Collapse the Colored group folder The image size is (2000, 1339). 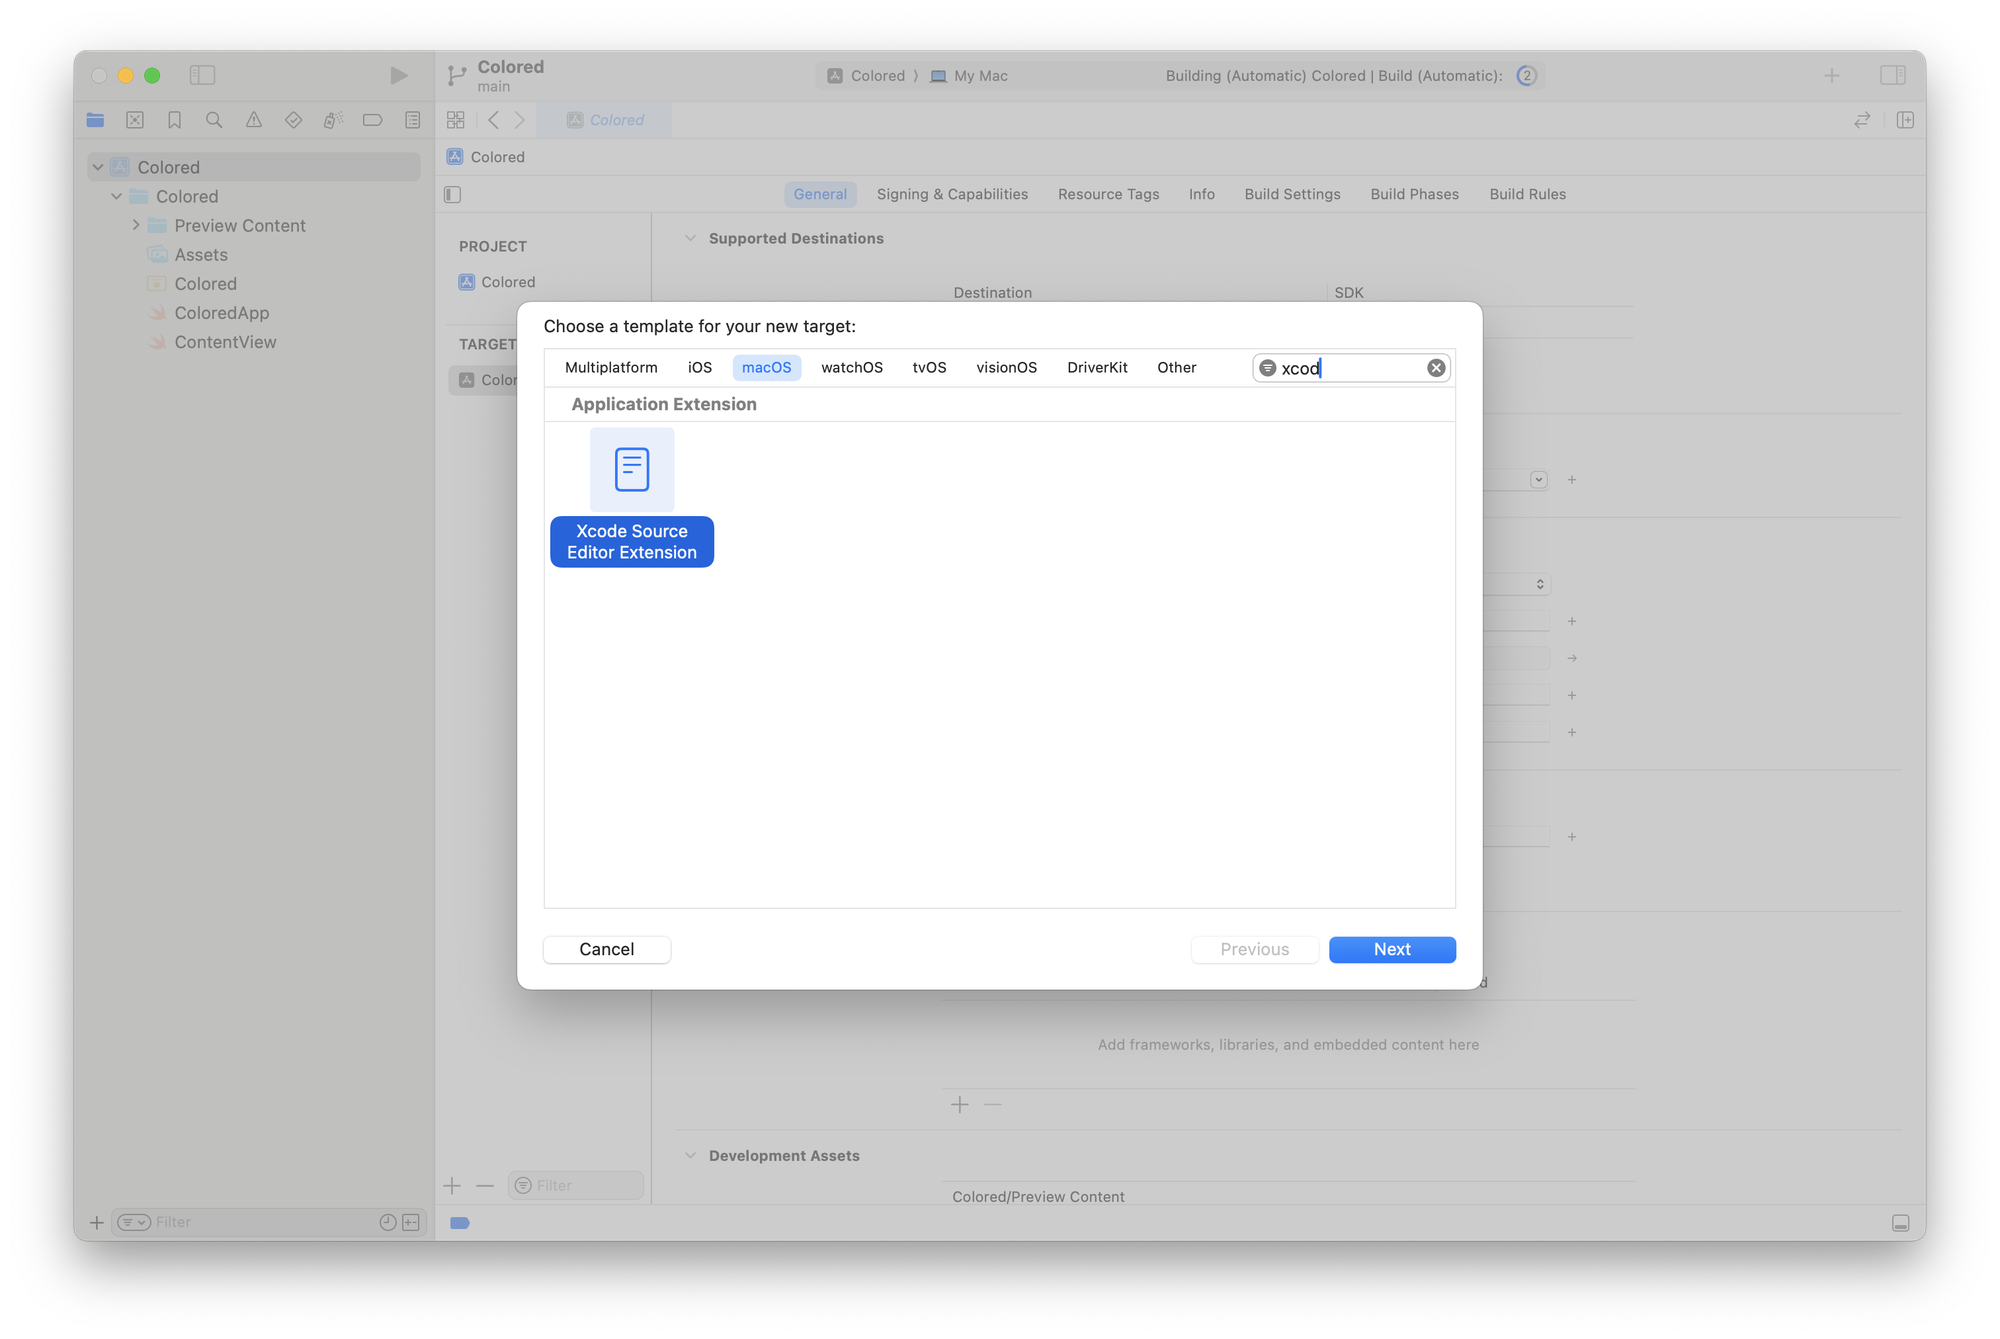click(x=117, y=196)
